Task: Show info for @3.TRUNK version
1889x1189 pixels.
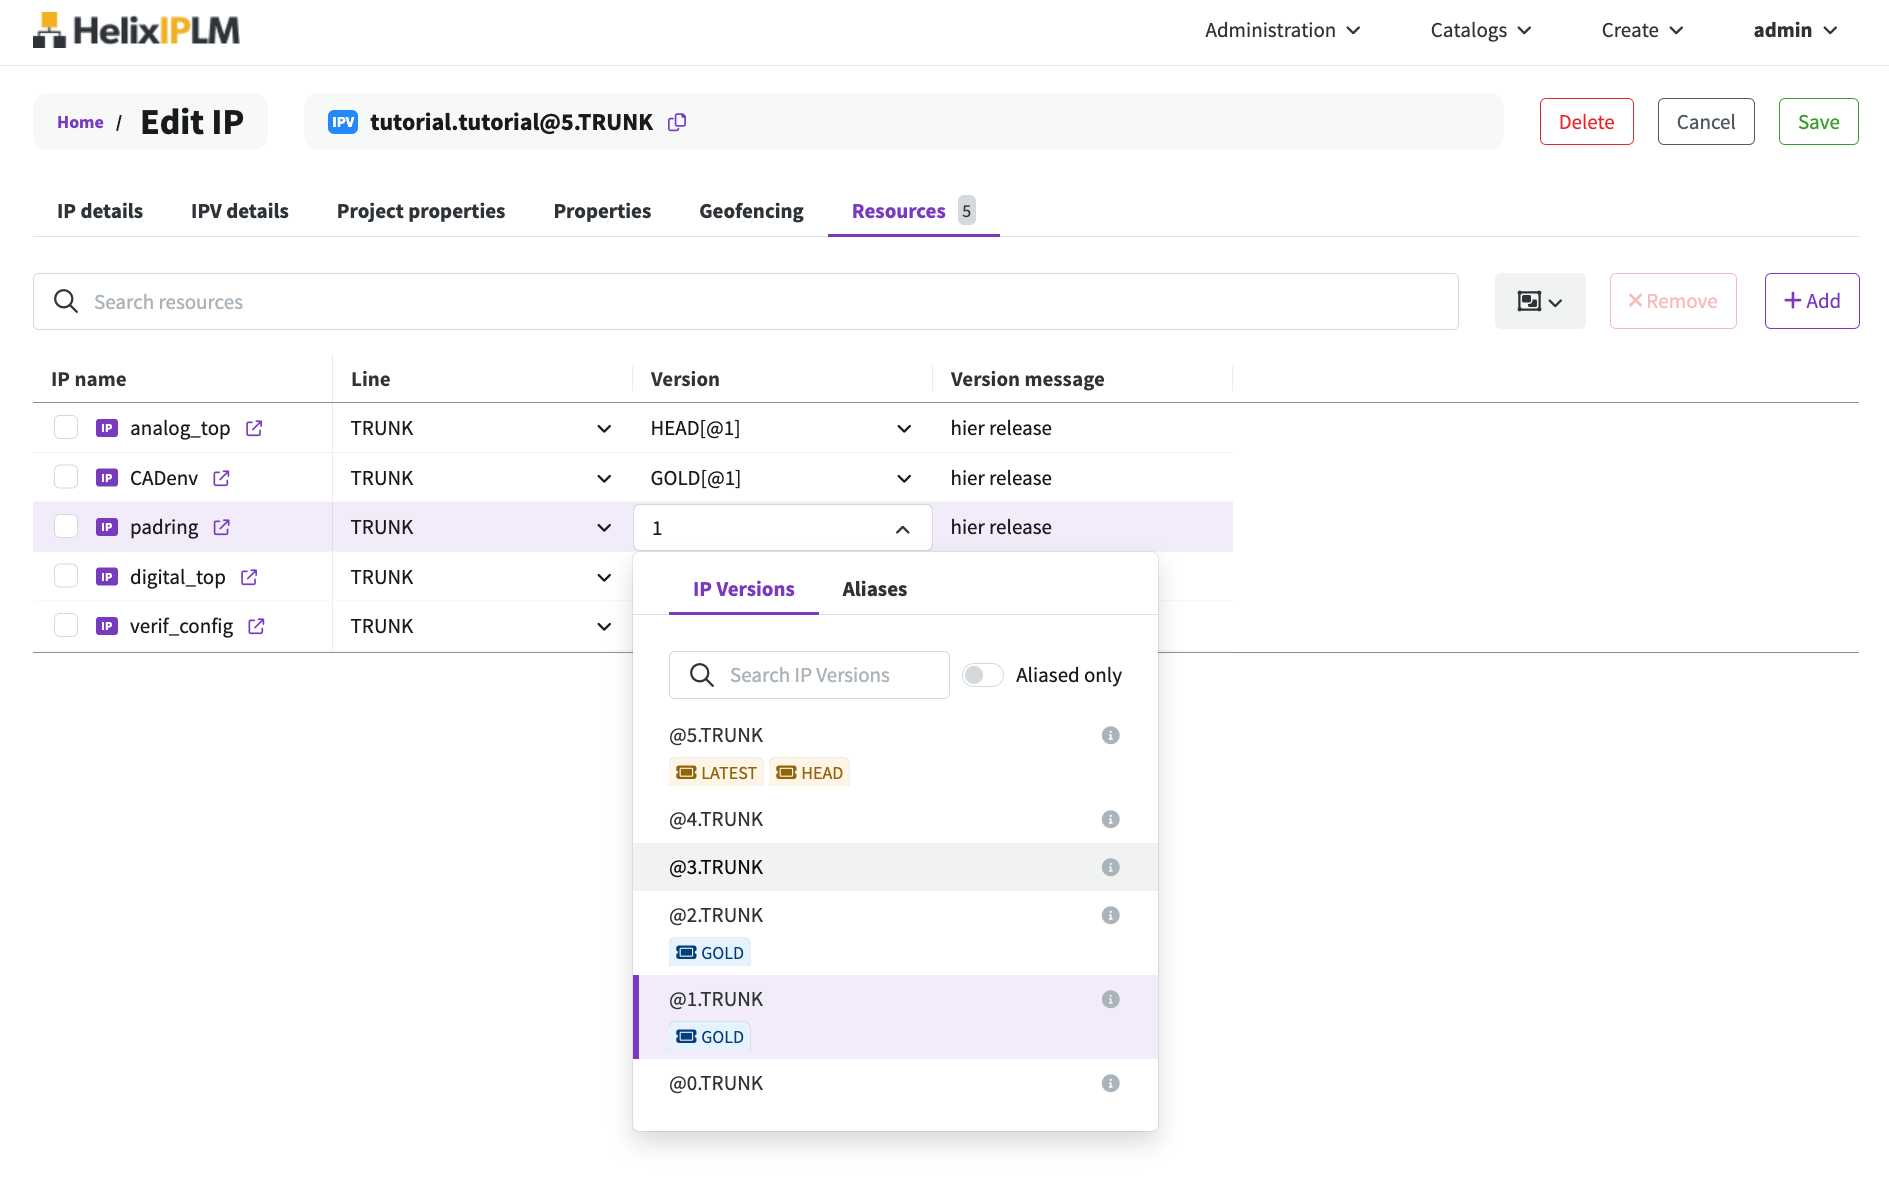Action: [x=1110, y=867]
